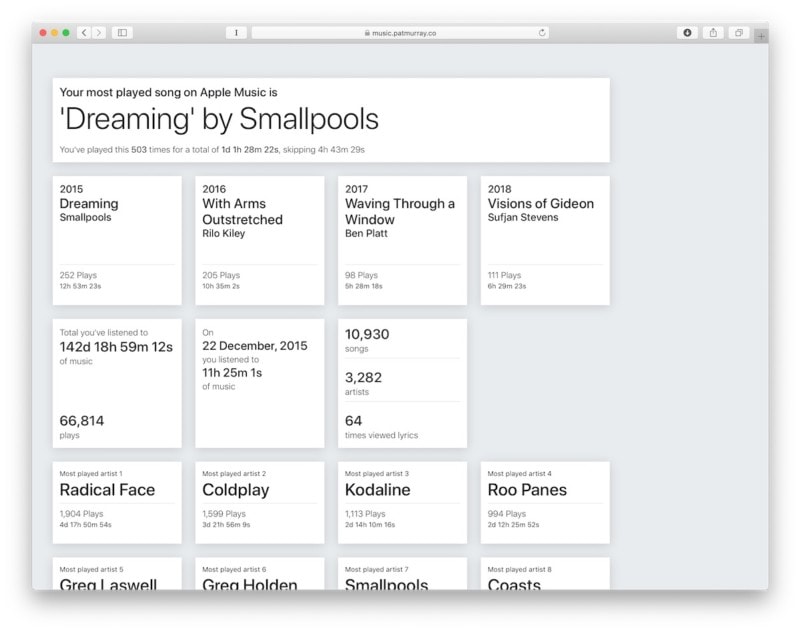
Task: Open the downloads list
Action: (686, 32)
